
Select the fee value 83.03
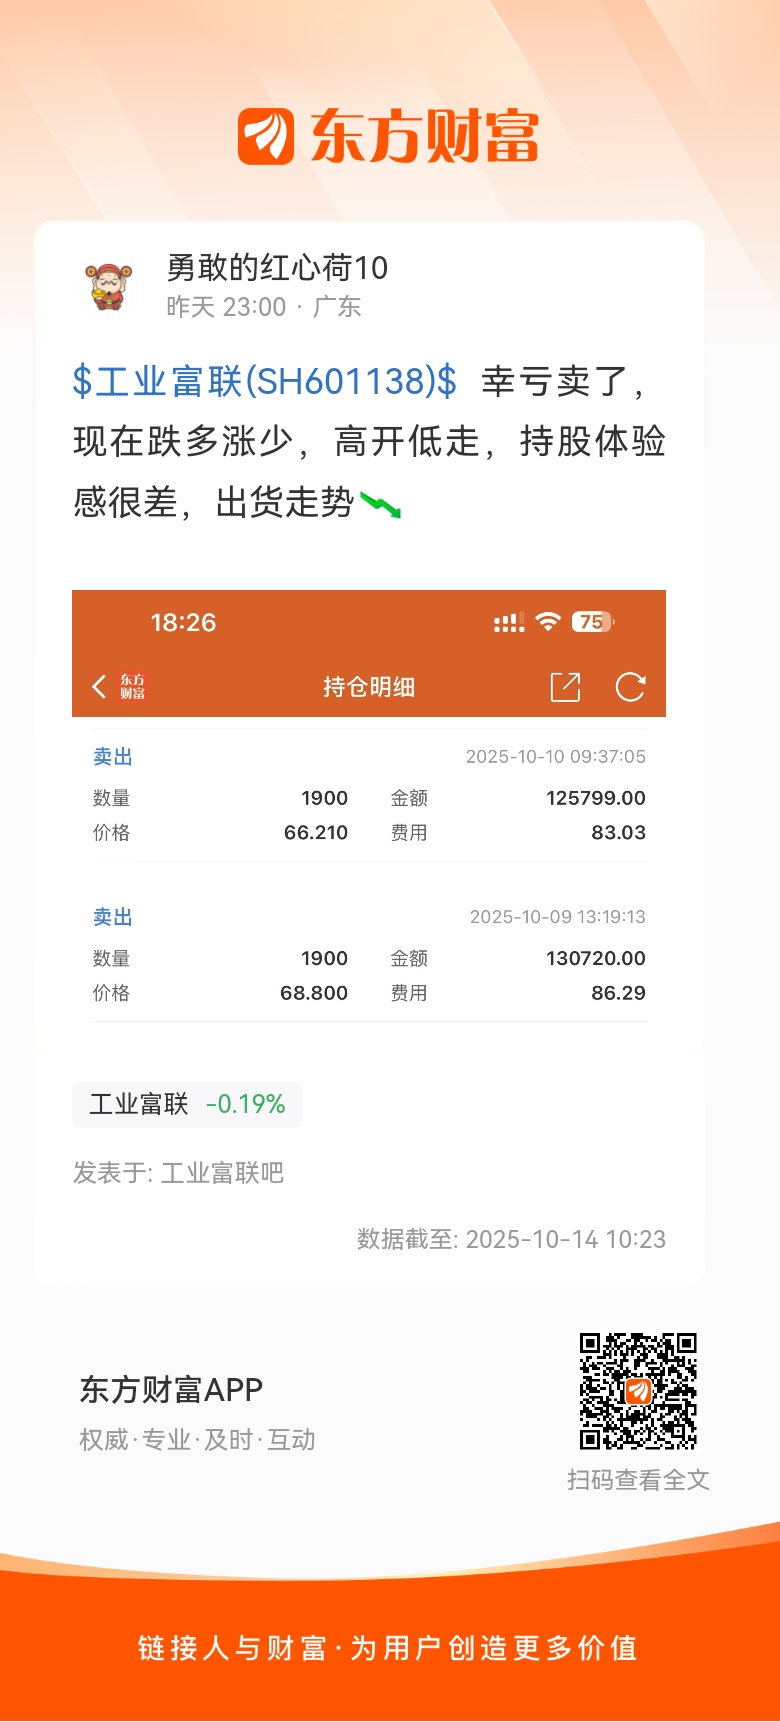[618, 832]
